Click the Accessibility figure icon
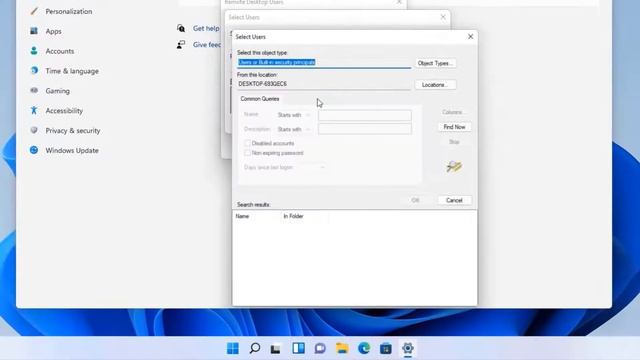This screenshot has width=640, height=360. pyautogui.click(x=34, y=110)
